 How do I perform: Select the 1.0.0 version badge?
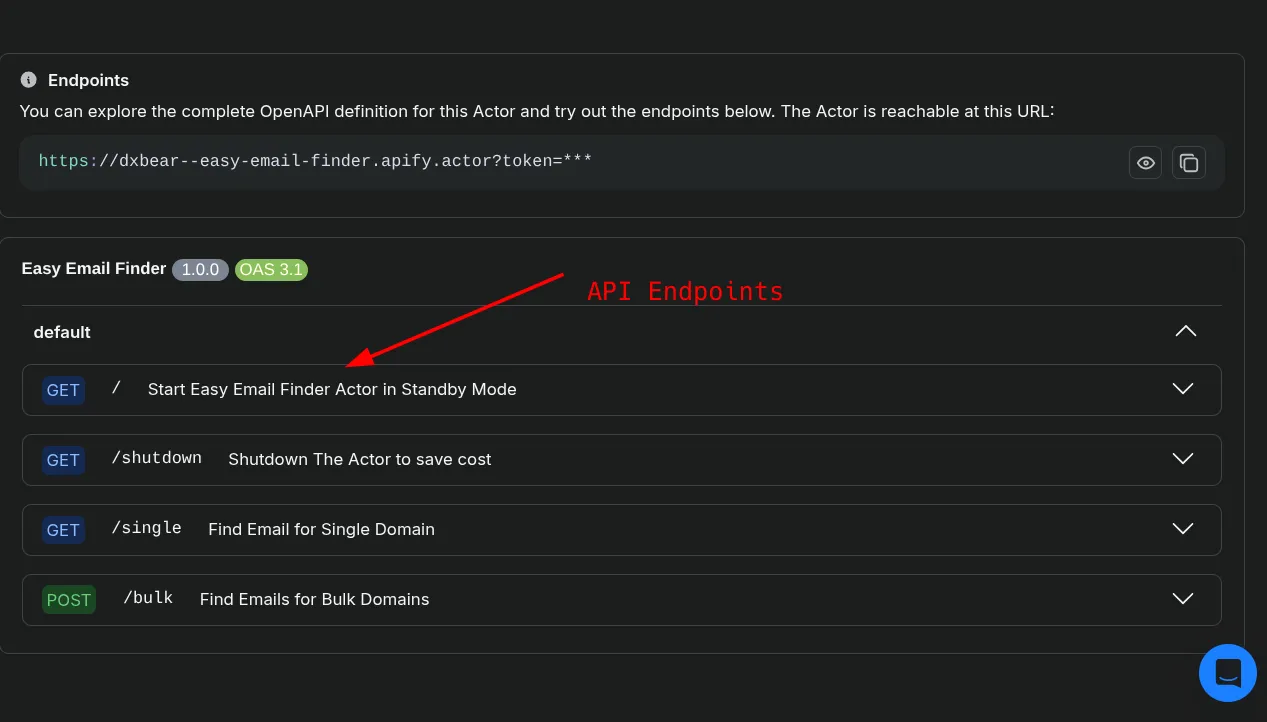point(200,269)
